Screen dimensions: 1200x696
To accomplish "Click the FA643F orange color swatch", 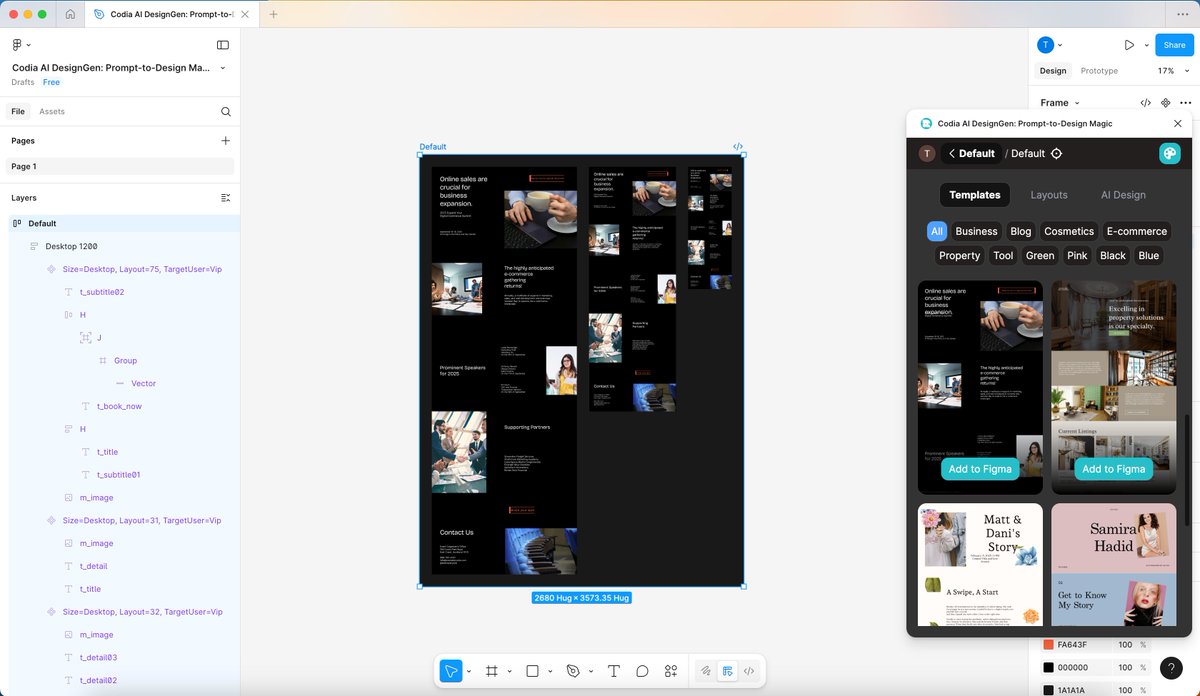I will tap(1049, 645).
